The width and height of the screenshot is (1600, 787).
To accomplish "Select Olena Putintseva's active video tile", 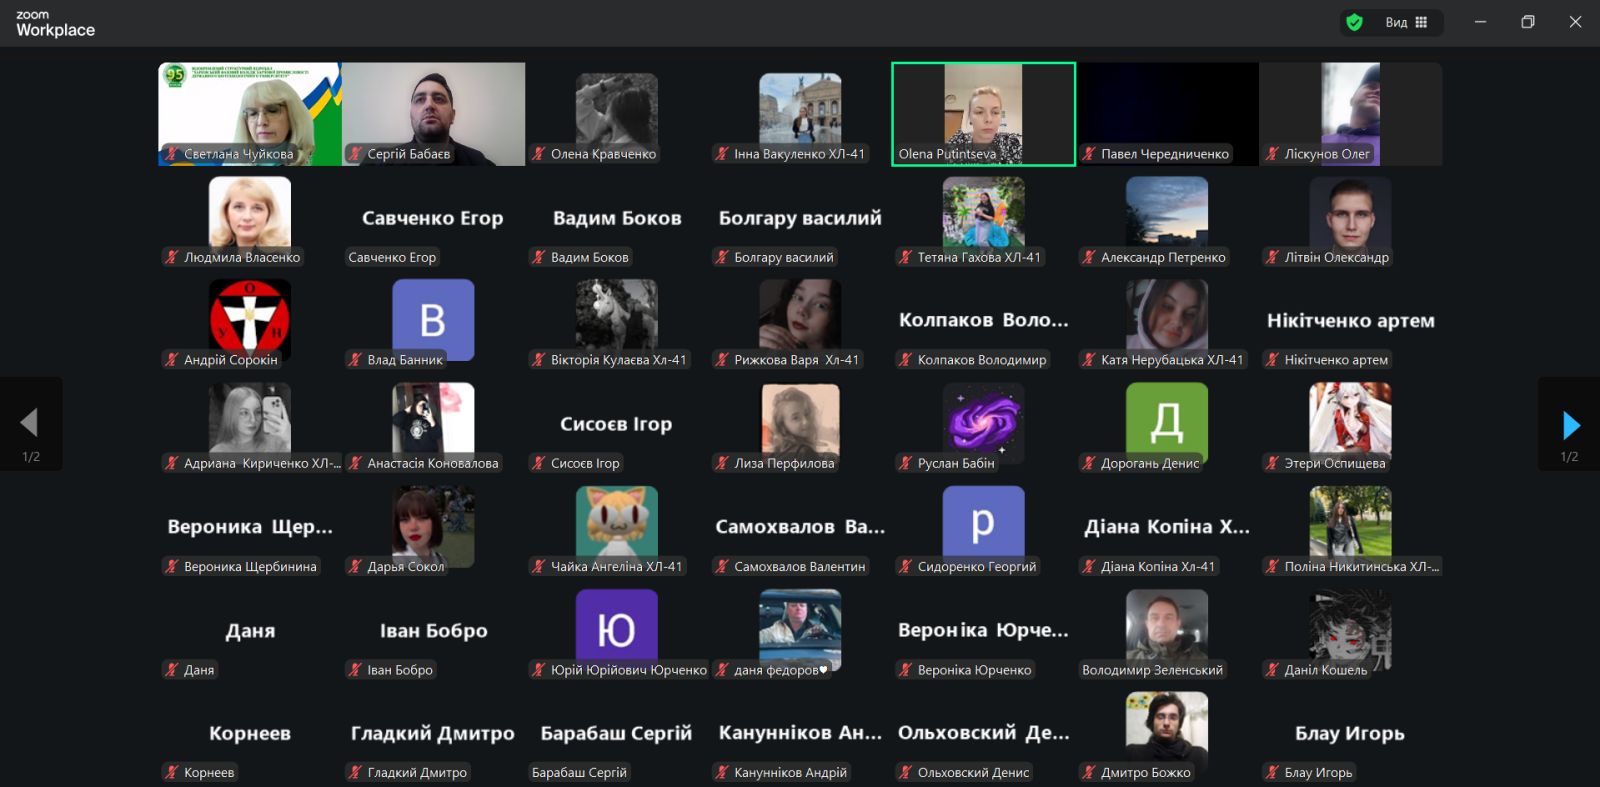I will tap(983, 113).
